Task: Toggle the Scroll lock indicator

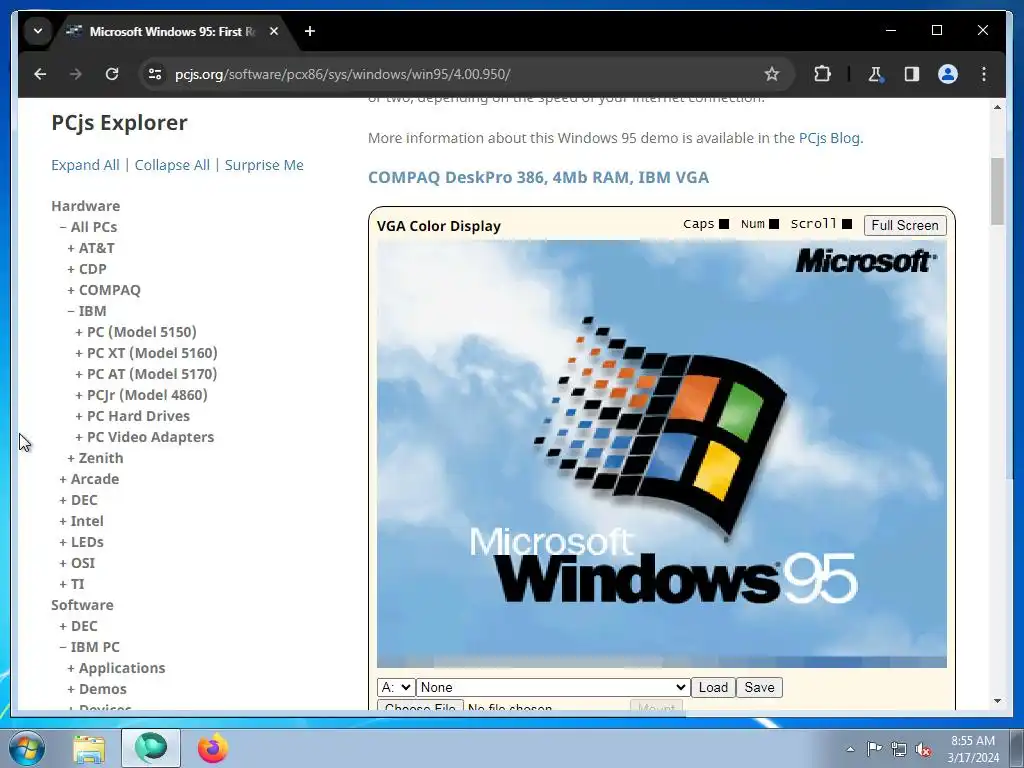Action: (x=847, y=224)
